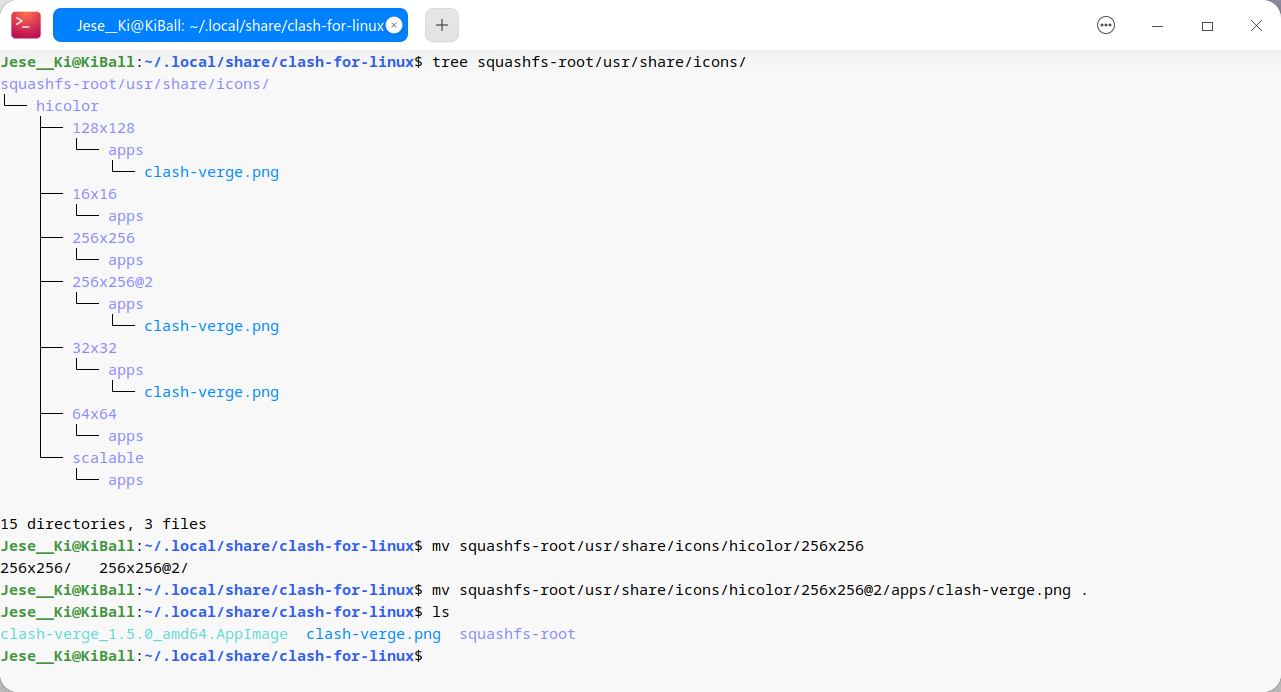Screen dimensions: 1281x692
Task: Click the 16x16 folder name
Action: click(x=94, y=194)
